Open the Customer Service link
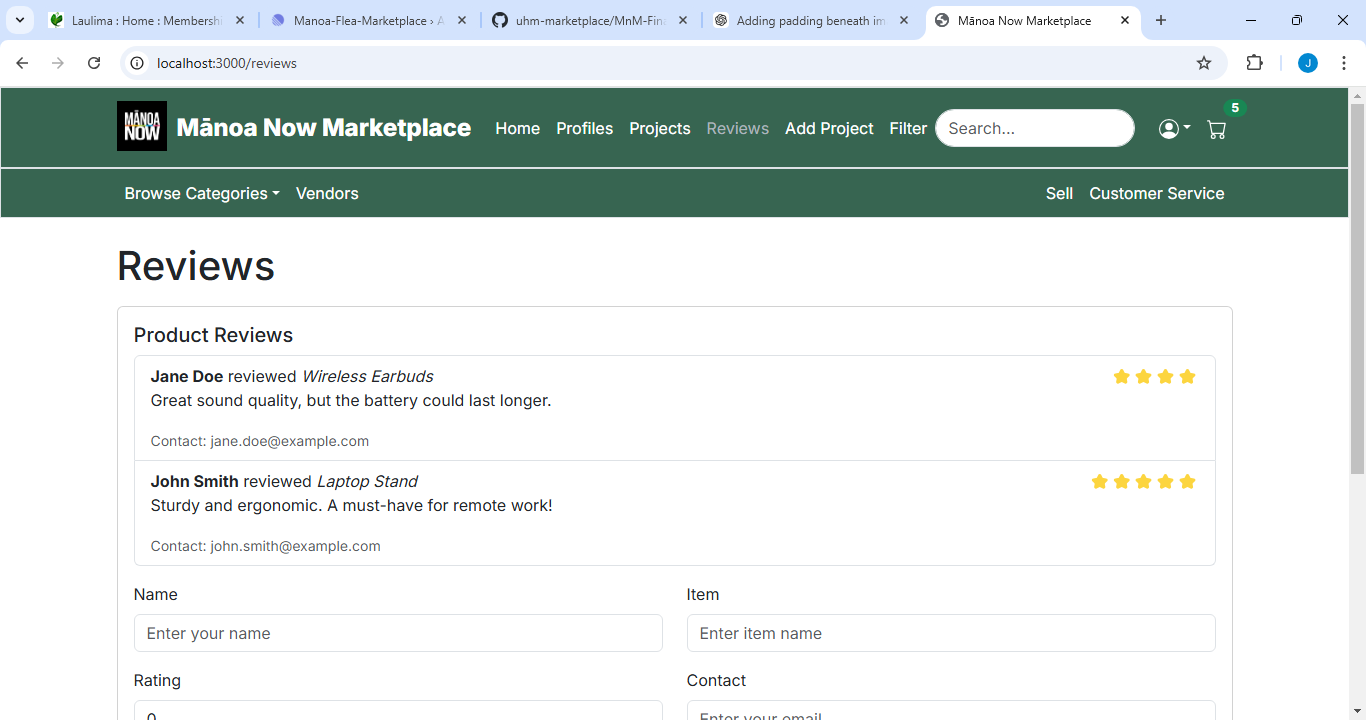Viewport: 1366px width, 720px height. click(1156, 193)
